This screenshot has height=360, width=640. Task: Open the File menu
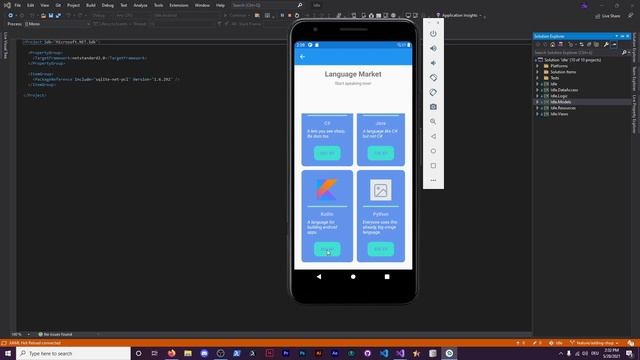[x=18, y=5]
